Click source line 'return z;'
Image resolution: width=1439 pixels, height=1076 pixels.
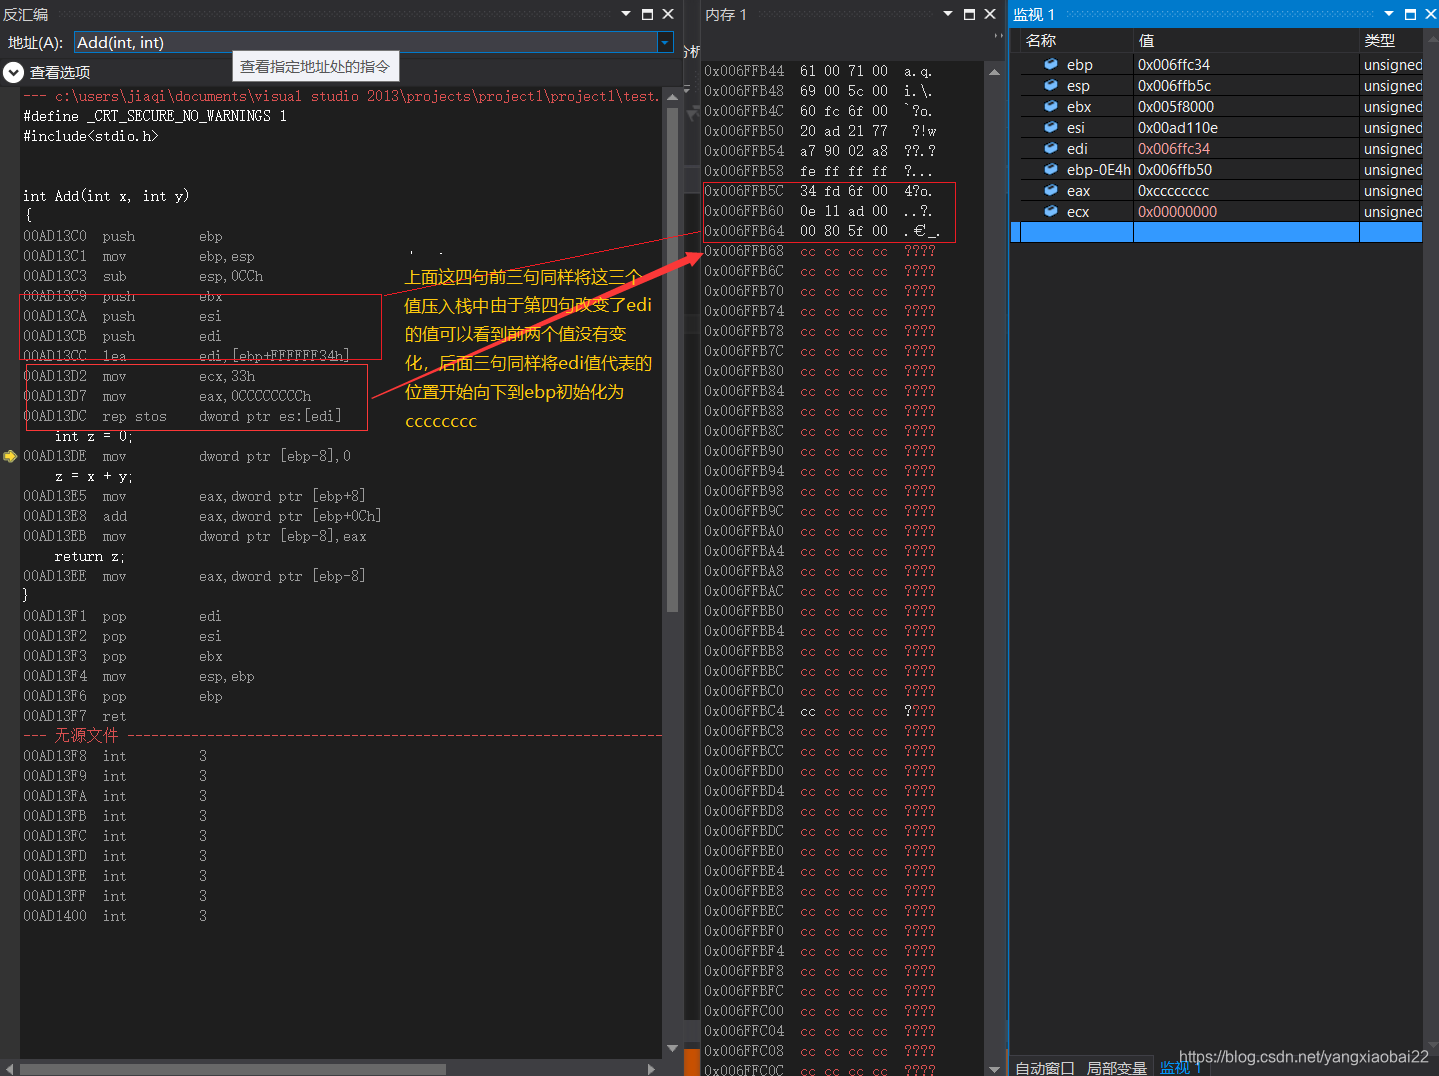click(89, 556)
